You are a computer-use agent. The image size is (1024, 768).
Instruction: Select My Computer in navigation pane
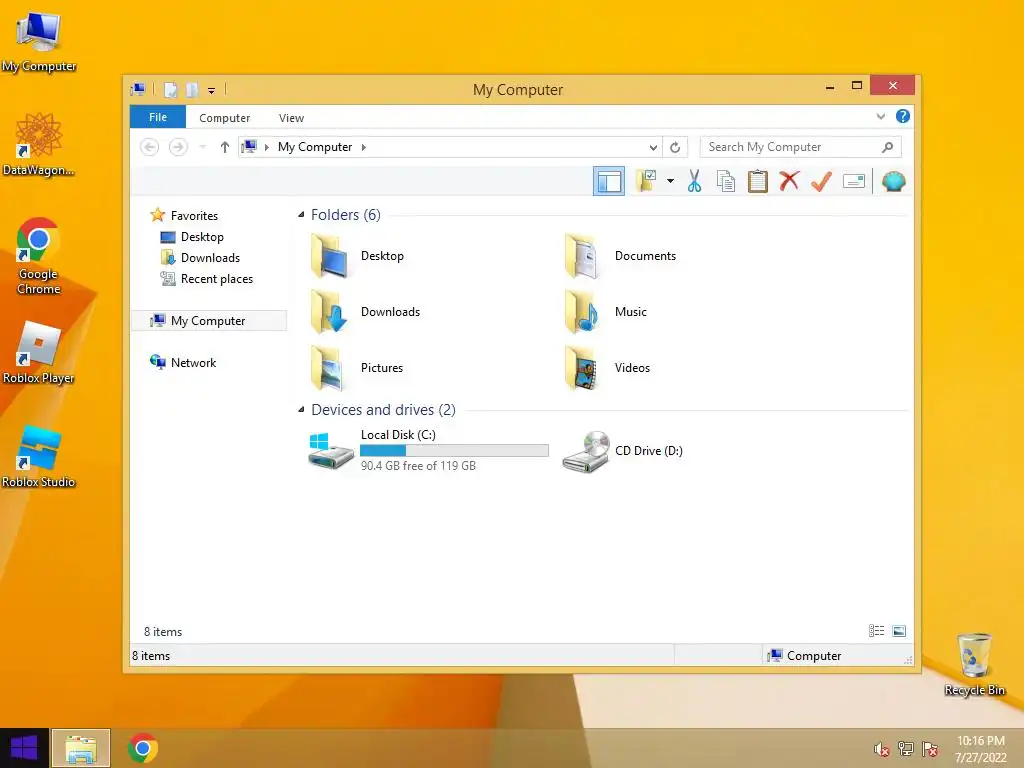tap(209, 321)
